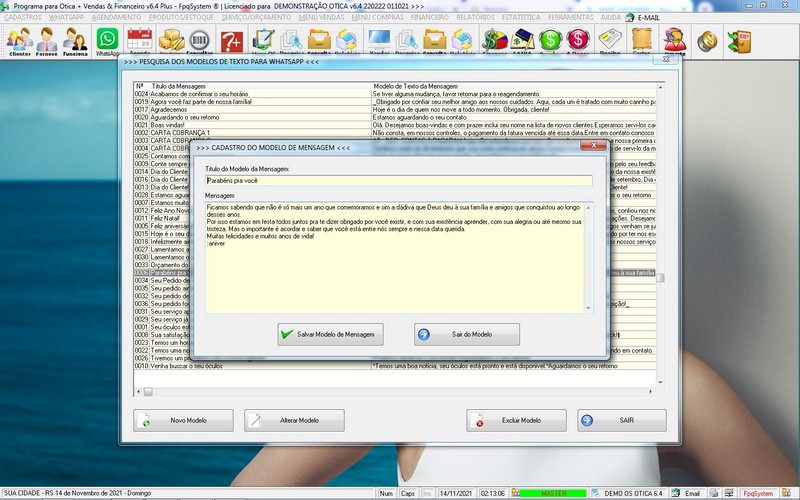Open the Produtos boxes icon

point(171,41)
